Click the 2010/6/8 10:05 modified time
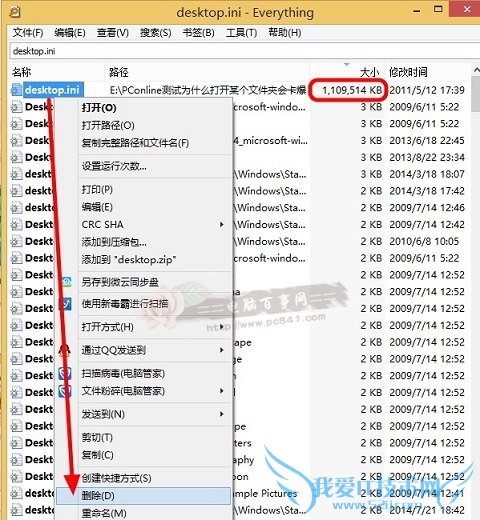The height and width of the screenshot is (520, 480). coord(424,241)
